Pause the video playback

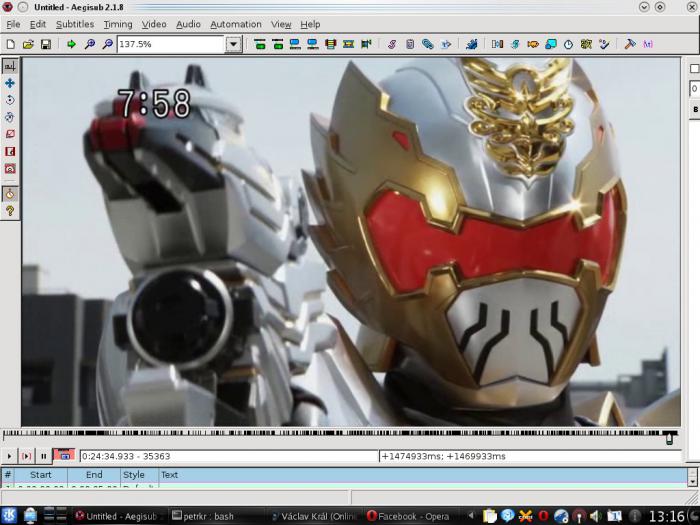43,456
